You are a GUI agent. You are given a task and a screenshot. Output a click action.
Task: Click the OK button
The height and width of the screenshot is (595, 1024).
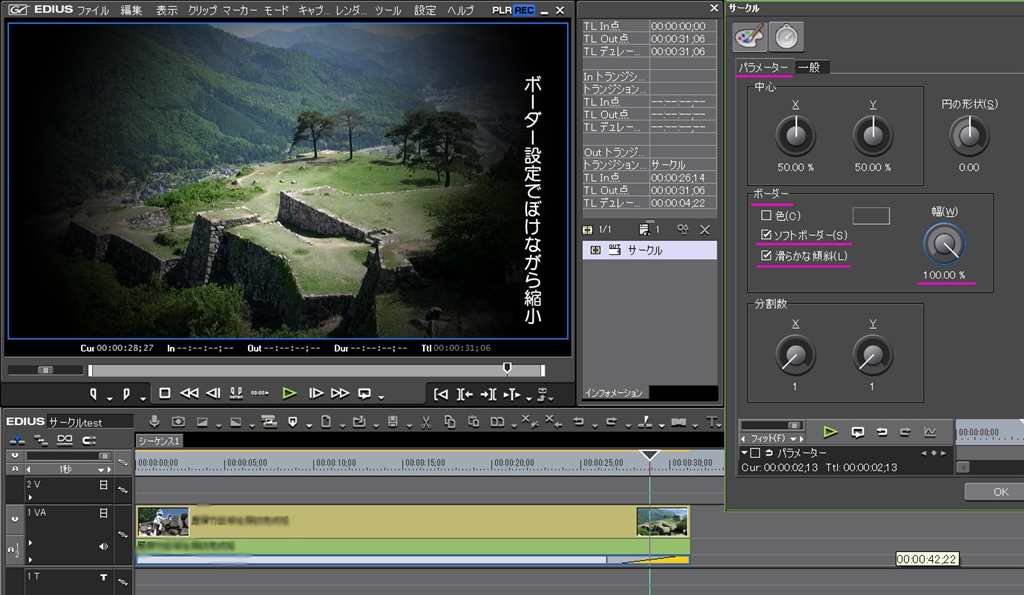[x=999, y=492]
